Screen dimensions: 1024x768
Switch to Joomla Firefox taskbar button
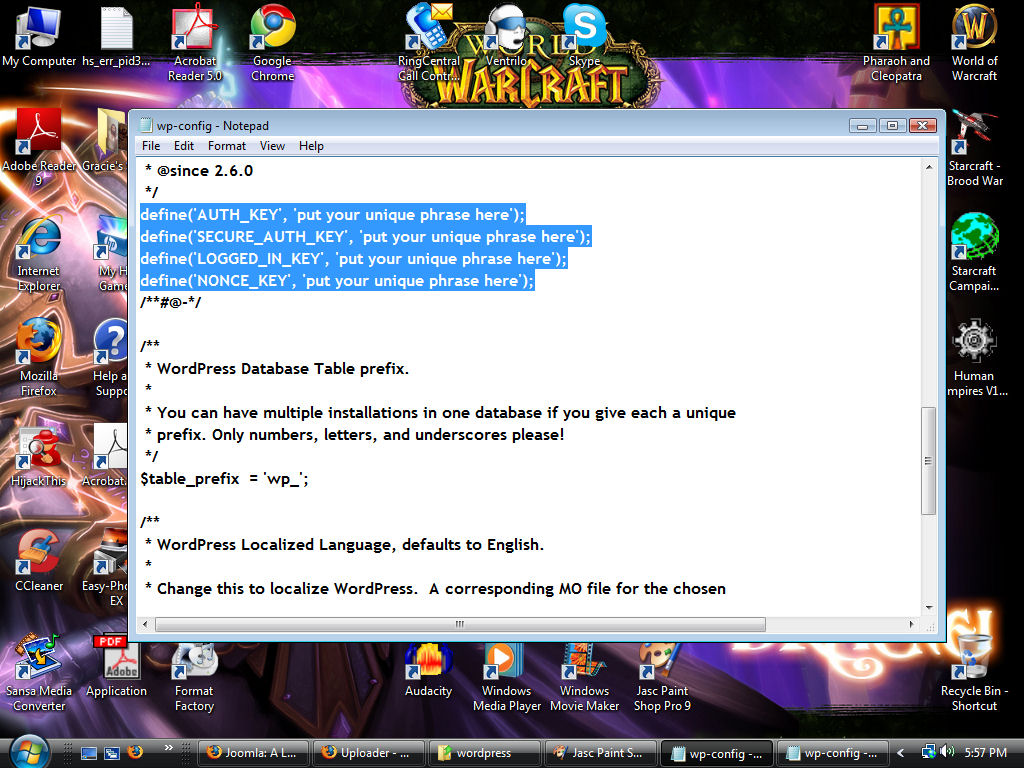(x=253, y=753)
